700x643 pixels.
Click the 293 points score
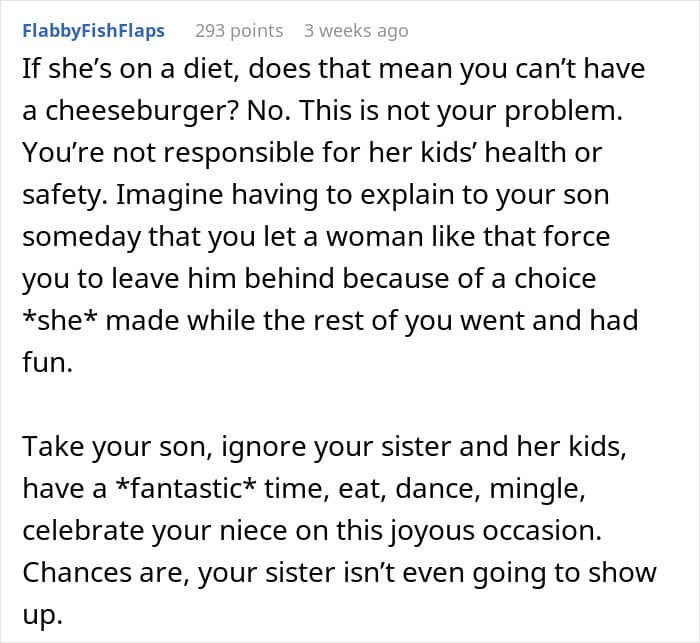coord(239,31)
